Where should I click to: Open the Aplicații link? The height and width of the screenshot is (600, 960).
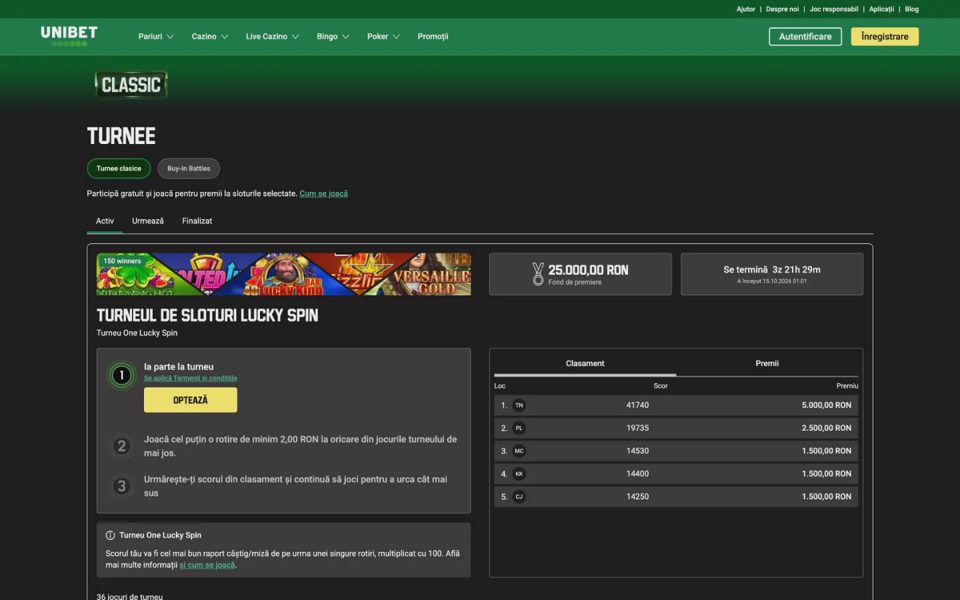click(x=882, y=9)
